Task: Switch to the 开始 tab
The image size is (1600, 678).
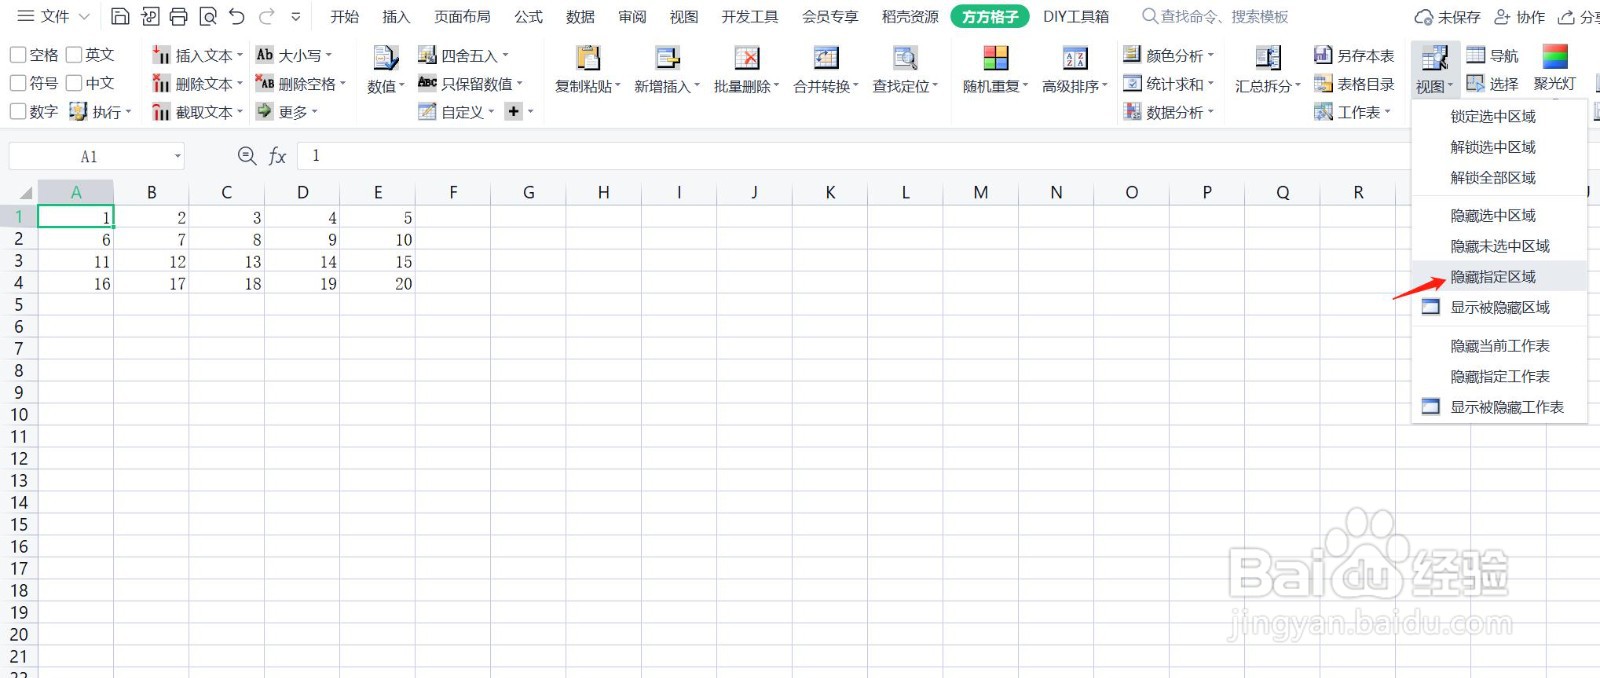Action: [x=344, y=16]
